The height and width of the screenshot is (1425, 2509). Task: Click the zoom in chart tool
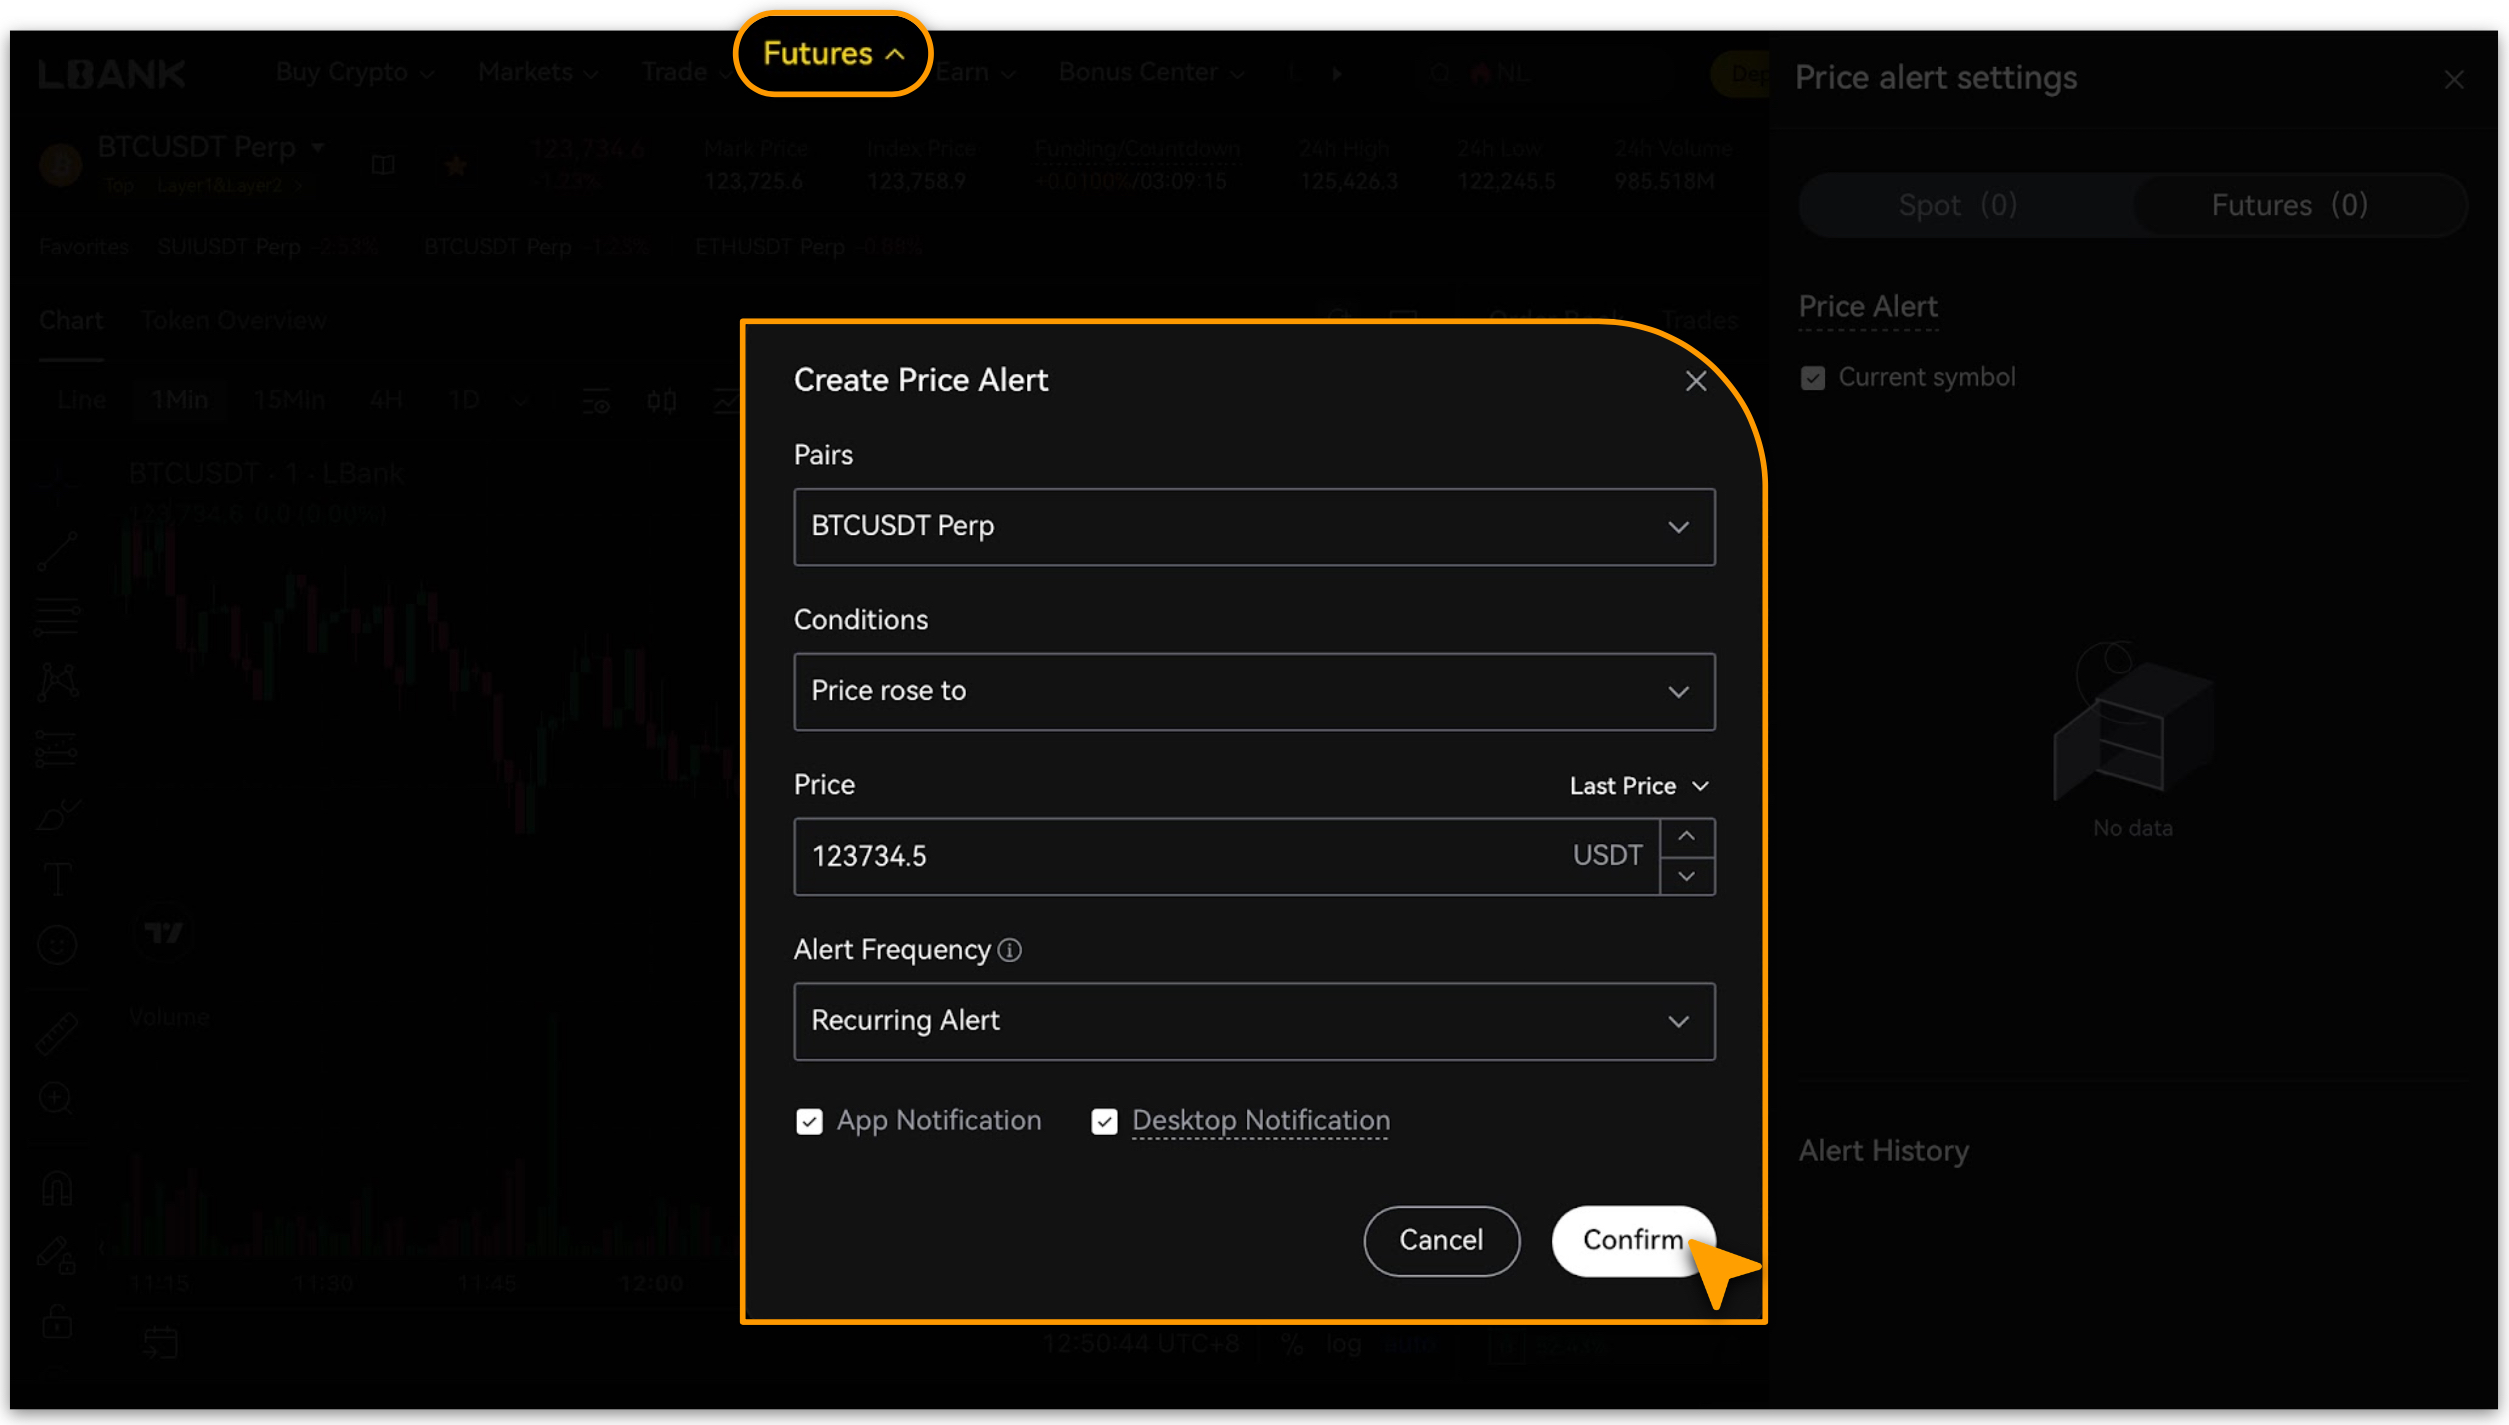pos(57,1098)
